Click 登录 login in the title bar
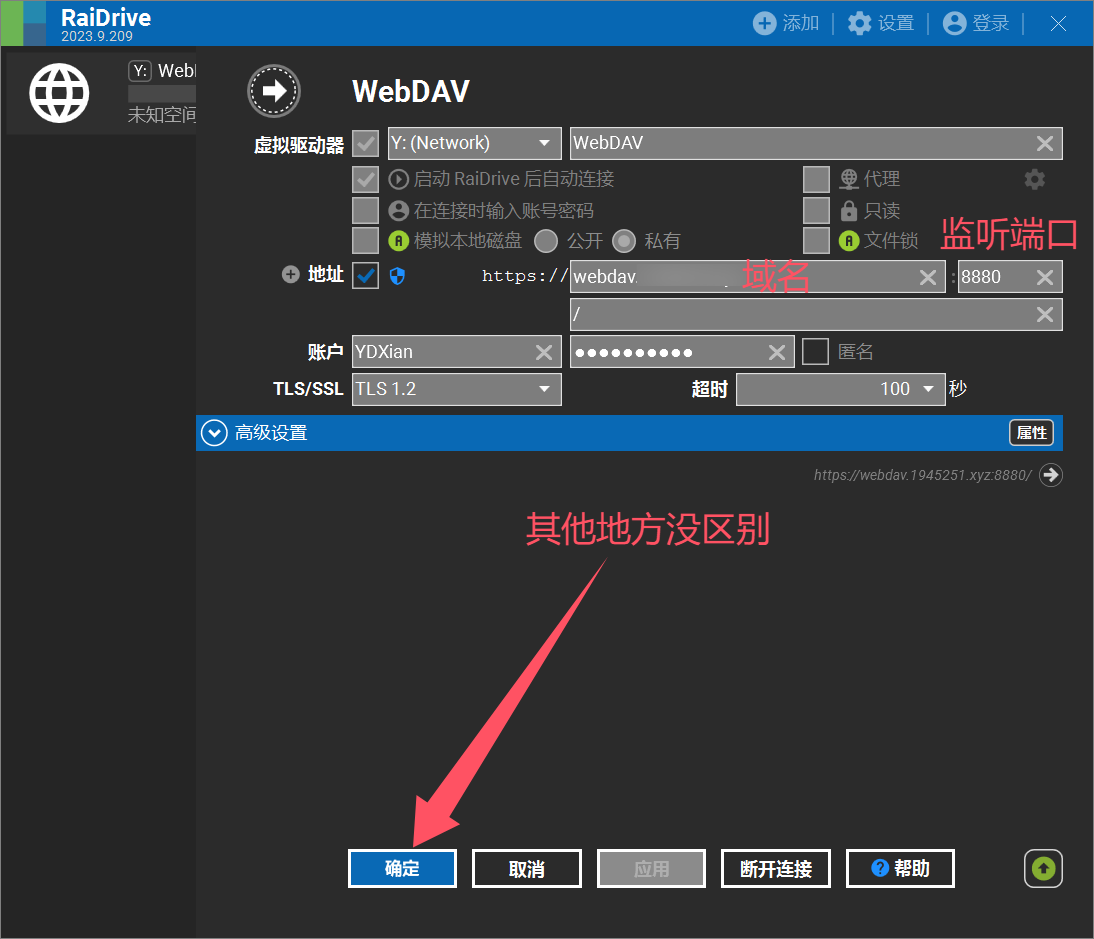The height and width of the screenshot is (939, 1094). tap(976, 23)
